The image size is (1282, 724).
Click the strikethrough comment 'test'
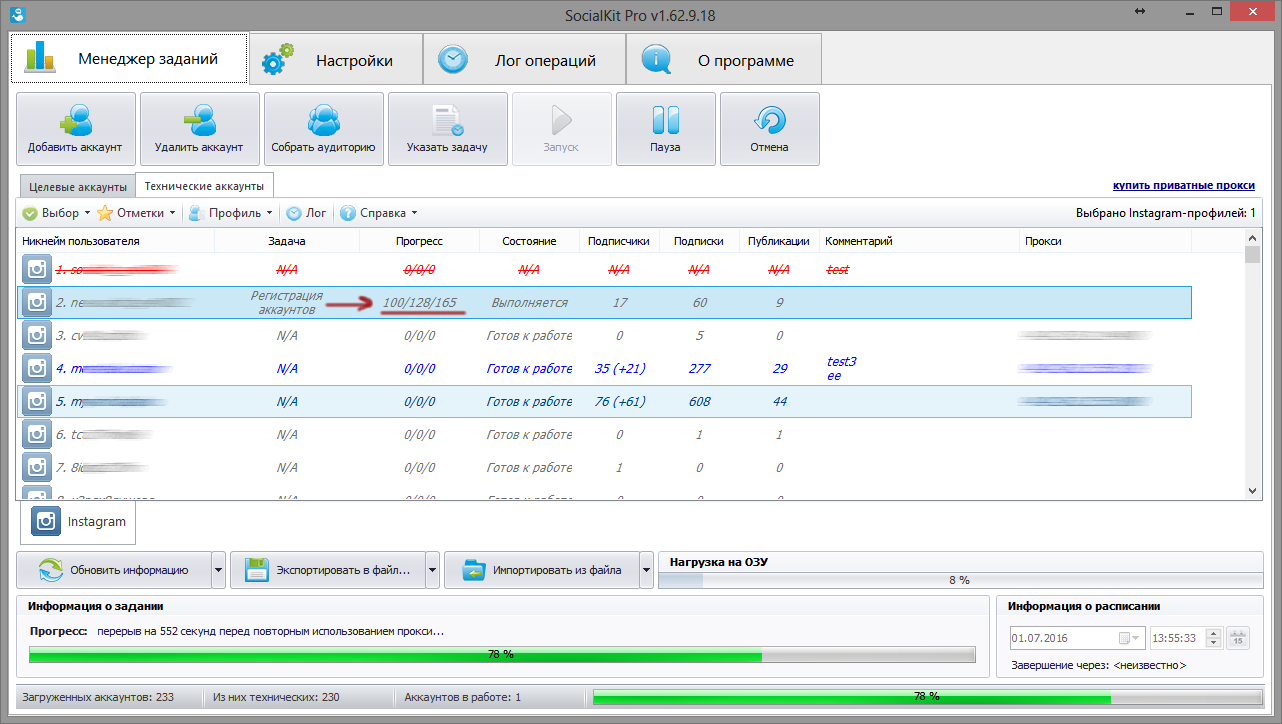(838, 269)
